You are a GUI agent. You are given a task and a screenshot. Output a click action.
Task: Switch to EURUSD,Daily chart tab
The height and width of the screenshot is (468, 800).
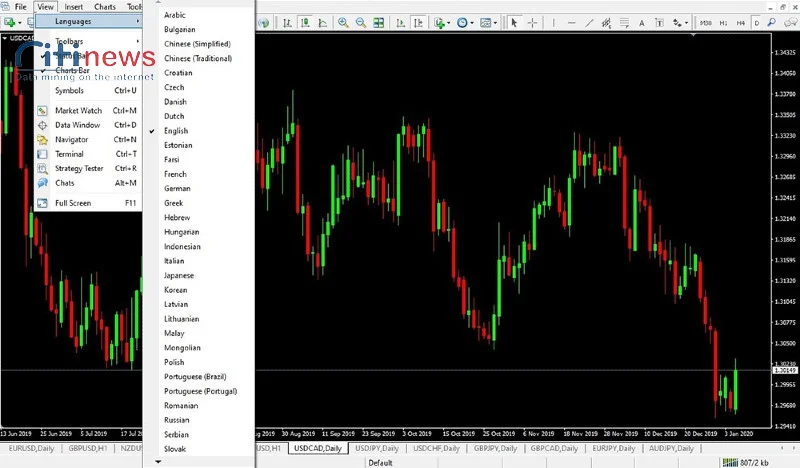tap(31, 448)
